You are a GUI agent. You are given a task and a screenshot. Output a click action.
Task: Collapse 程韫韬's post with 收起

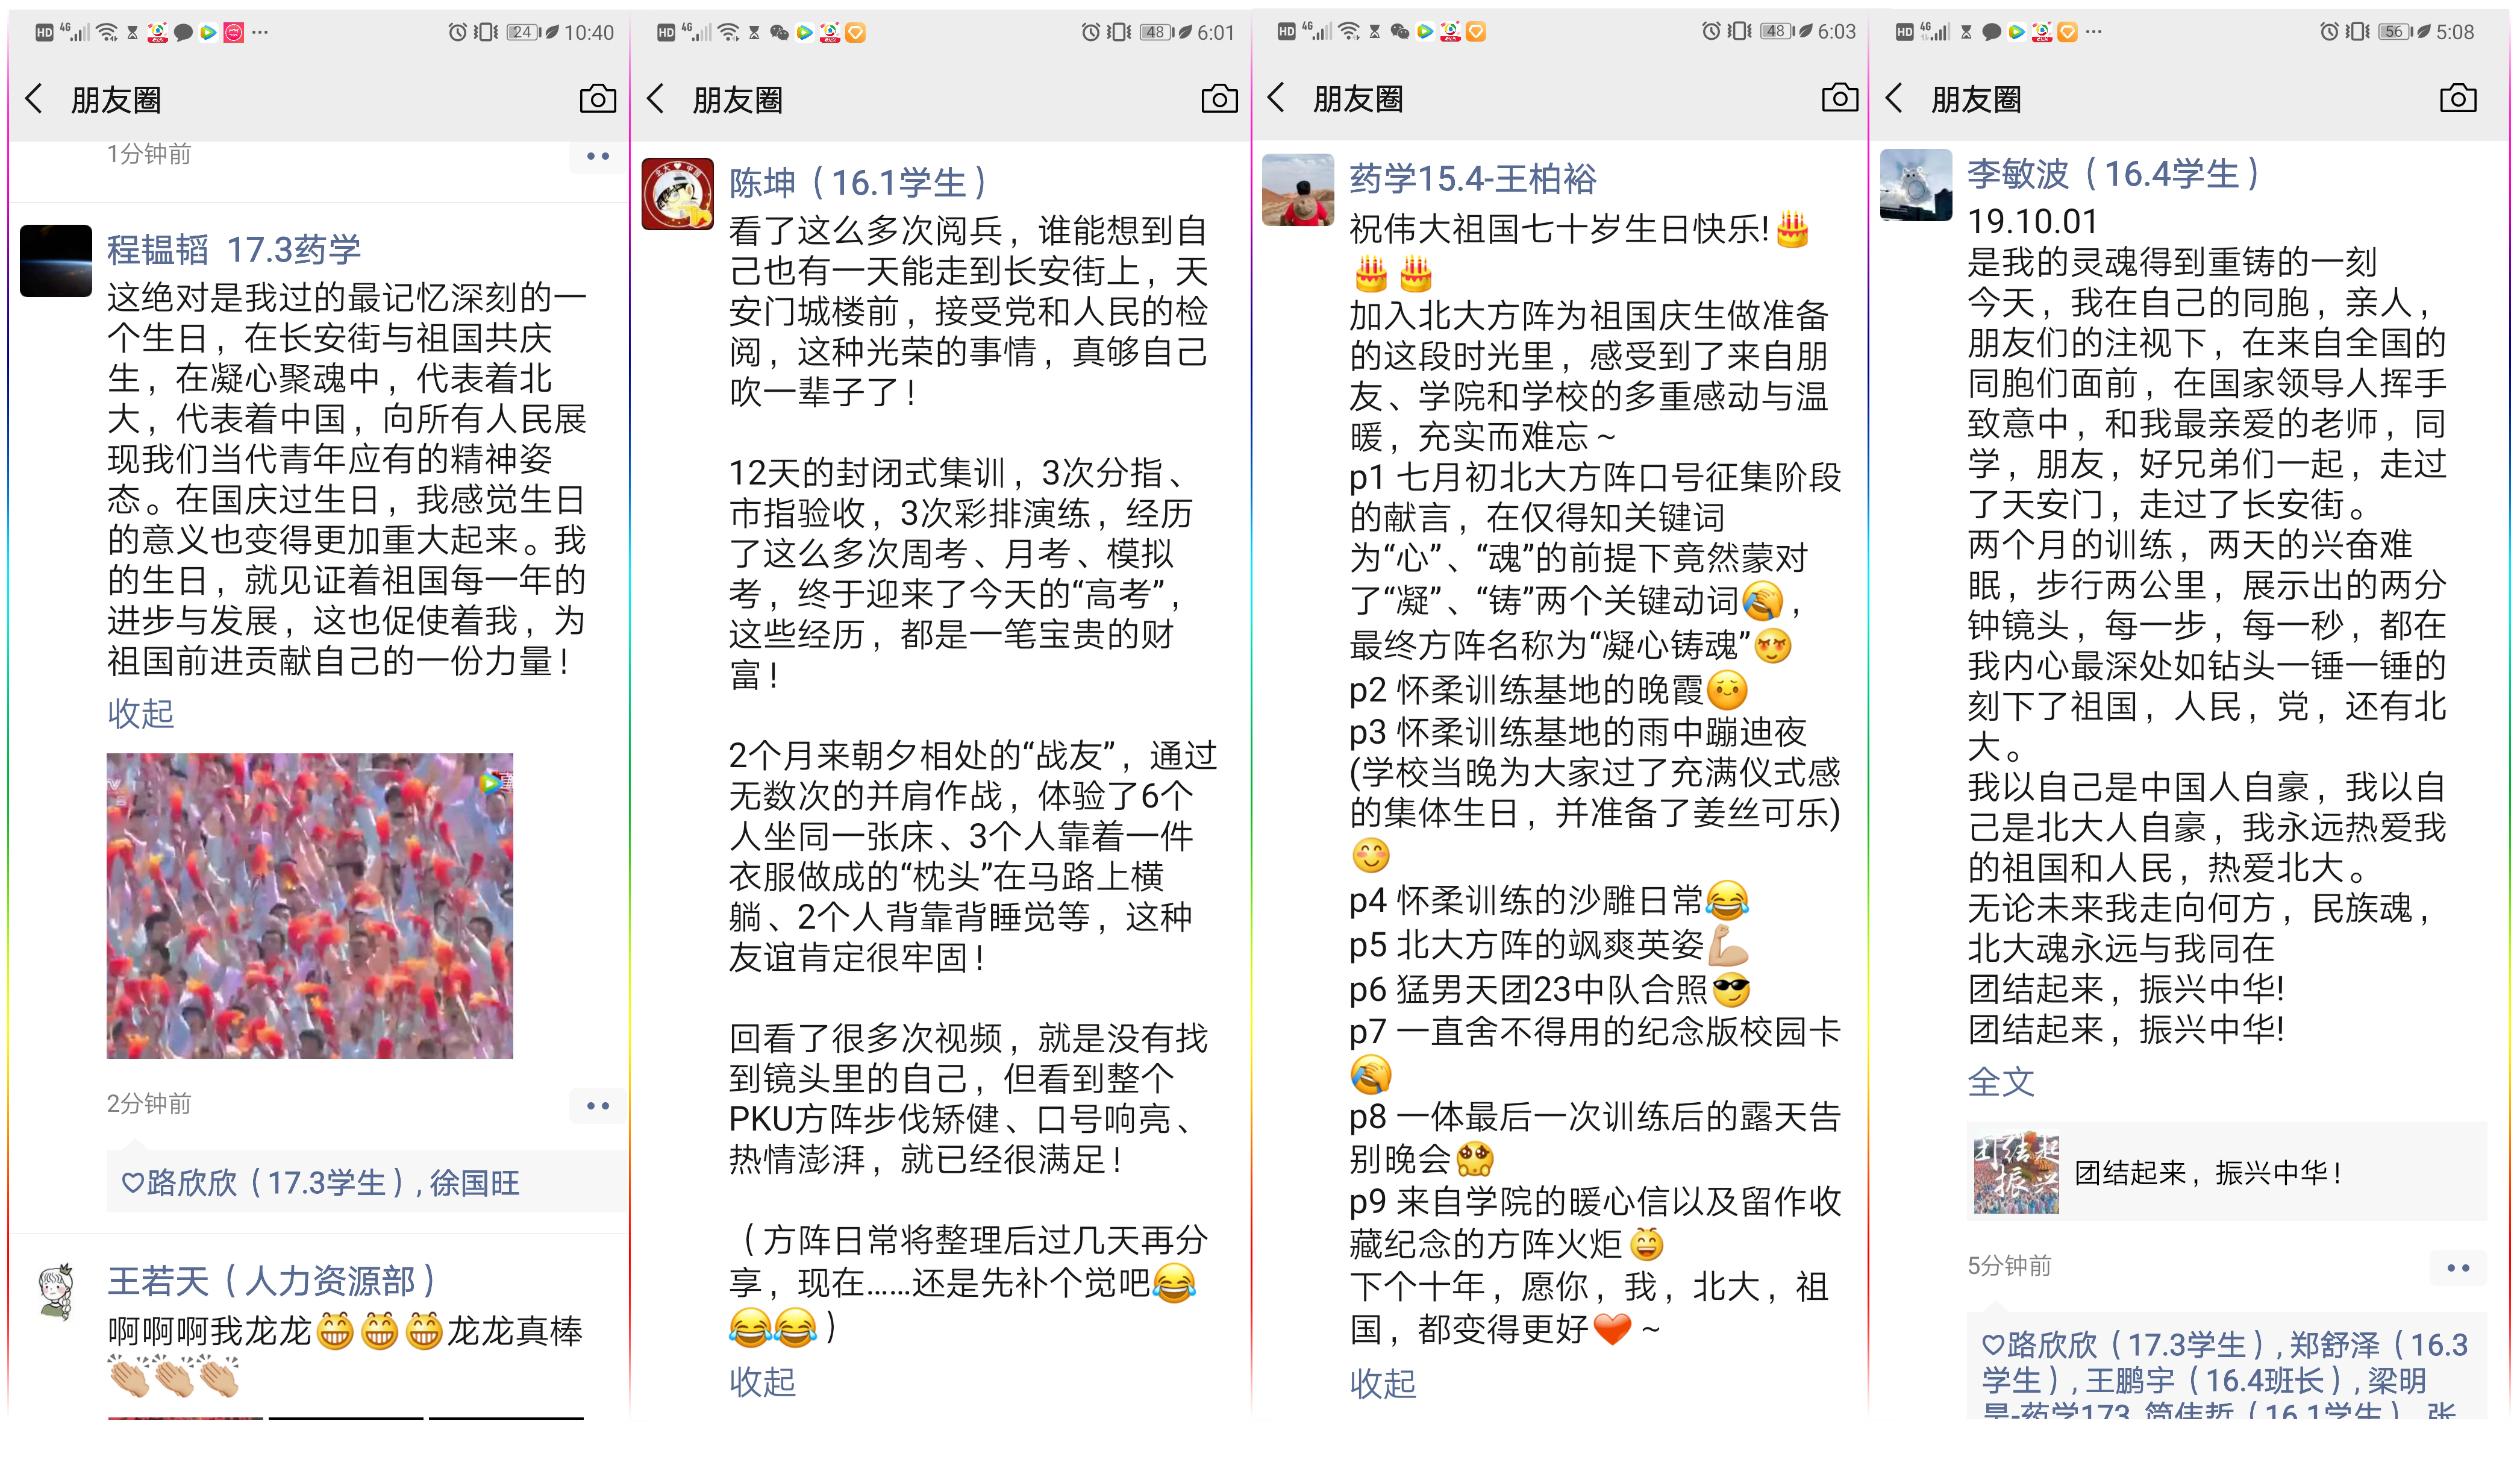140,713
